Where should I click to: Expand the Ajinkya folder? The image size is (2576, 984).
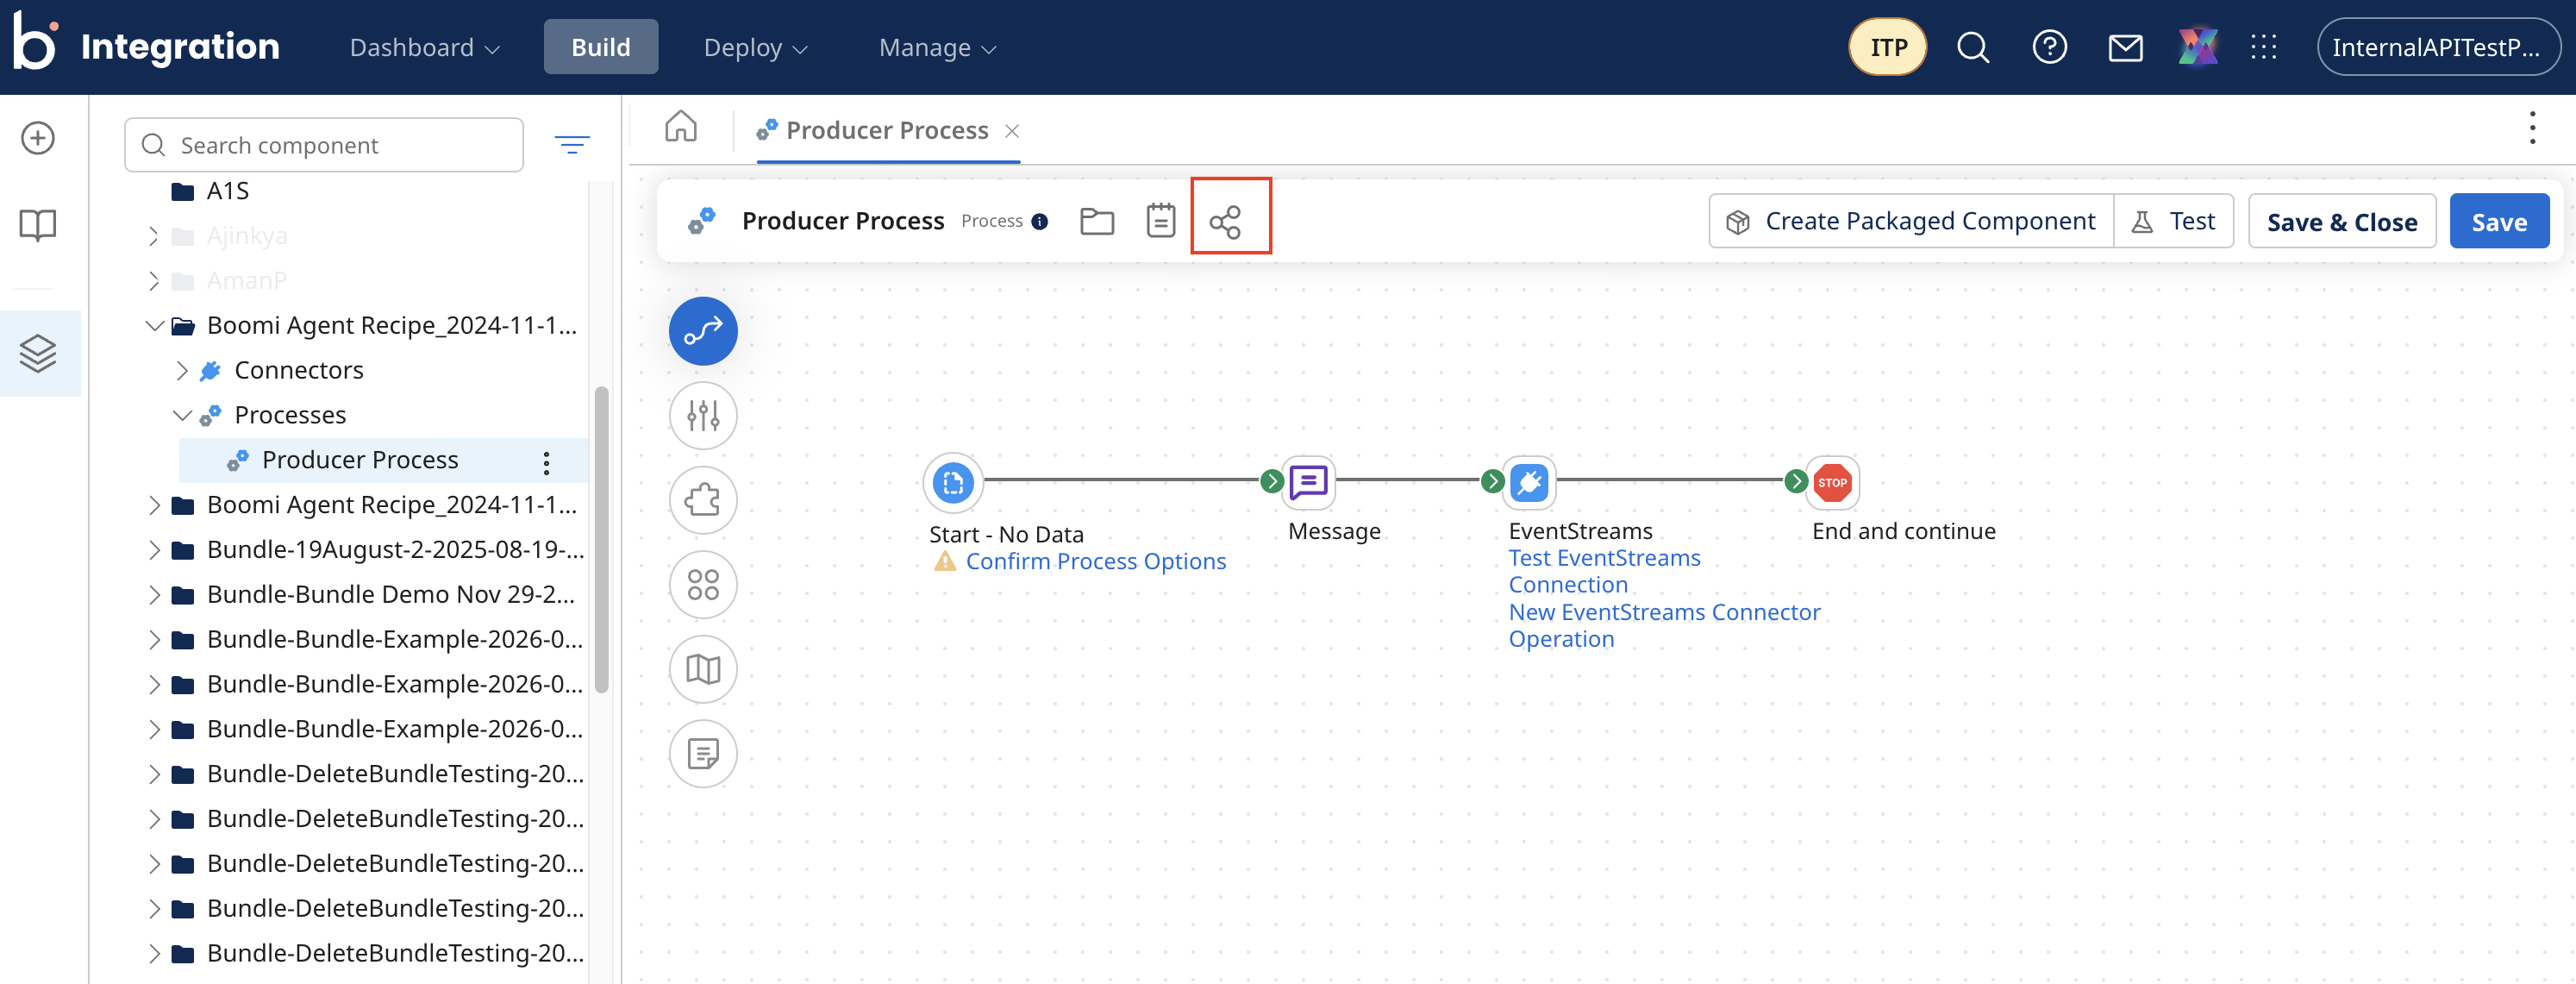pyautogui.click(x=153, y=236)
